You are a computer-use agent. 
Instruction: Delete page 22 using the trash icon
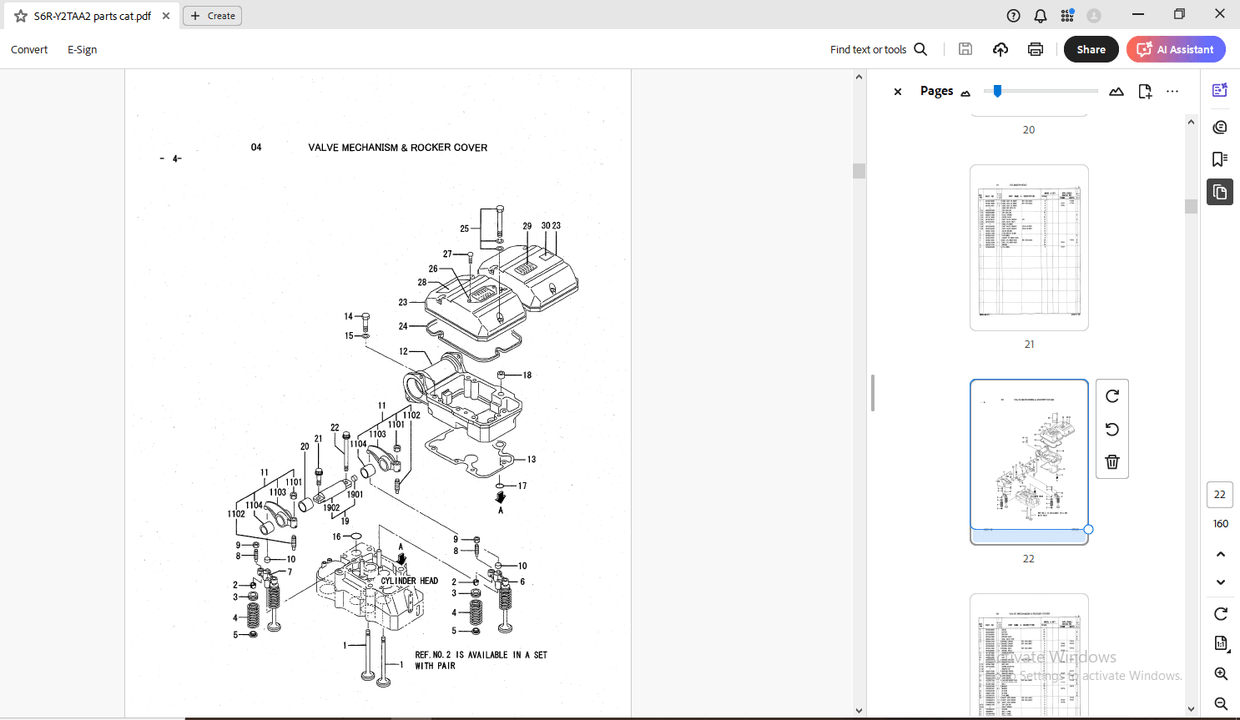(x=1112, y=461)
